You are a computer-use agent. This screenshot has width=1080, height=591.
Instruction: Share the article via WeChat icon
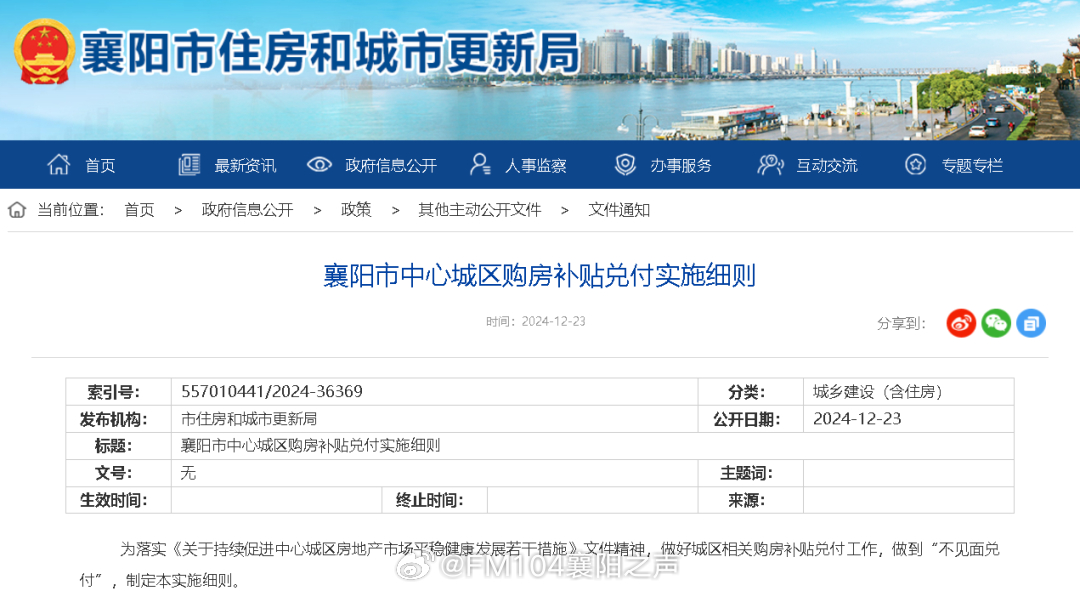click(x=996, y=323)
